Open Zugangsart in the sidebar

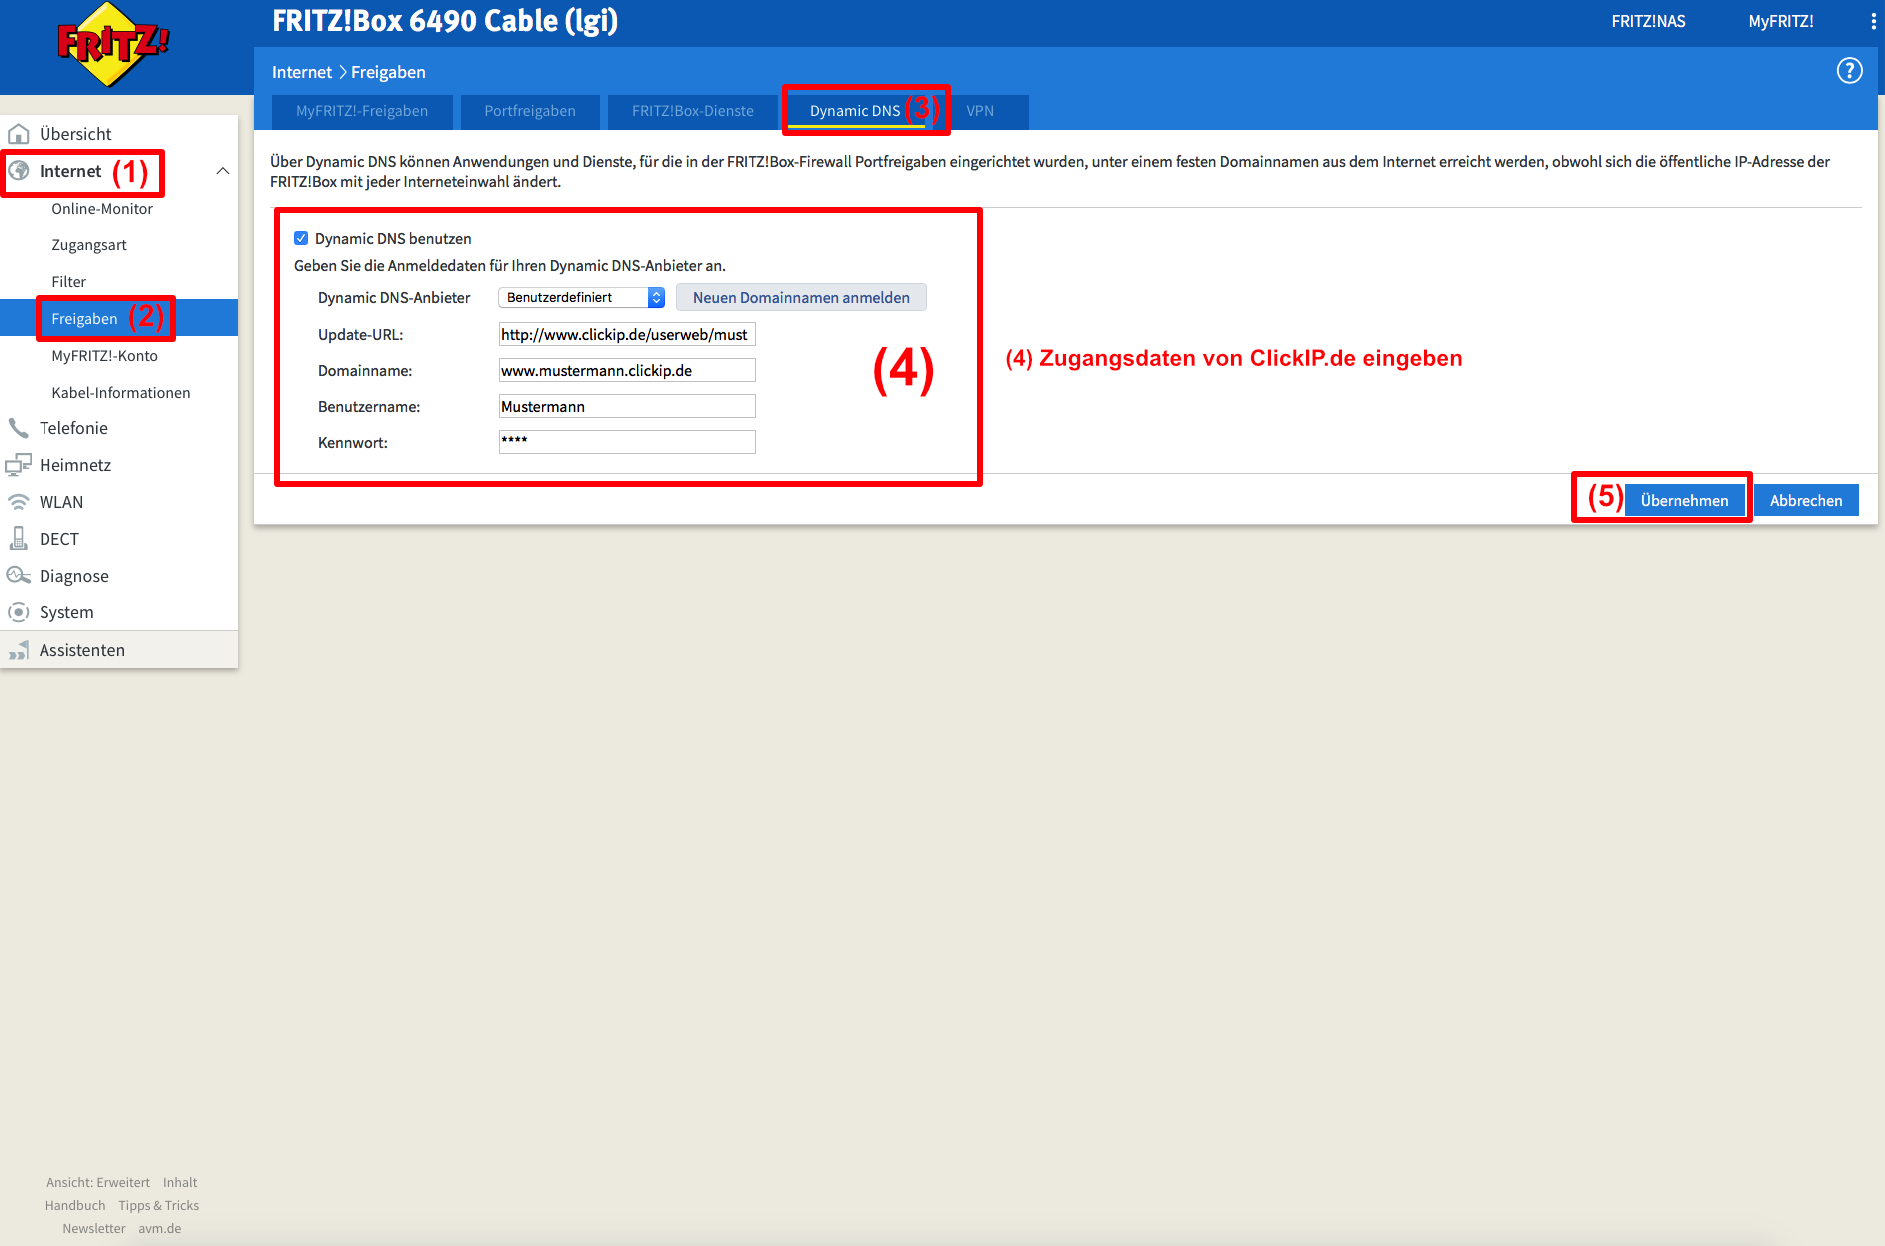tap(89, 245)
